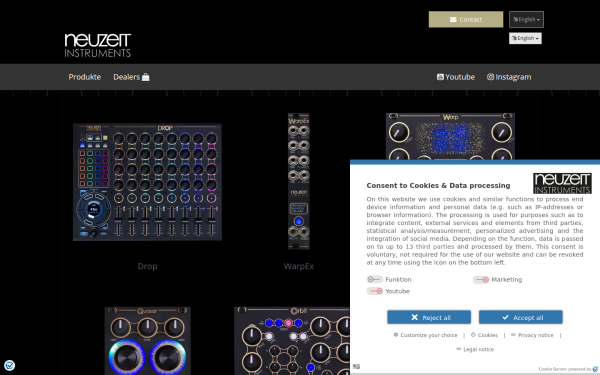This screenshot has height=375, width=600.
Task: Open the light English language dropdown
Action: [525, 38]
